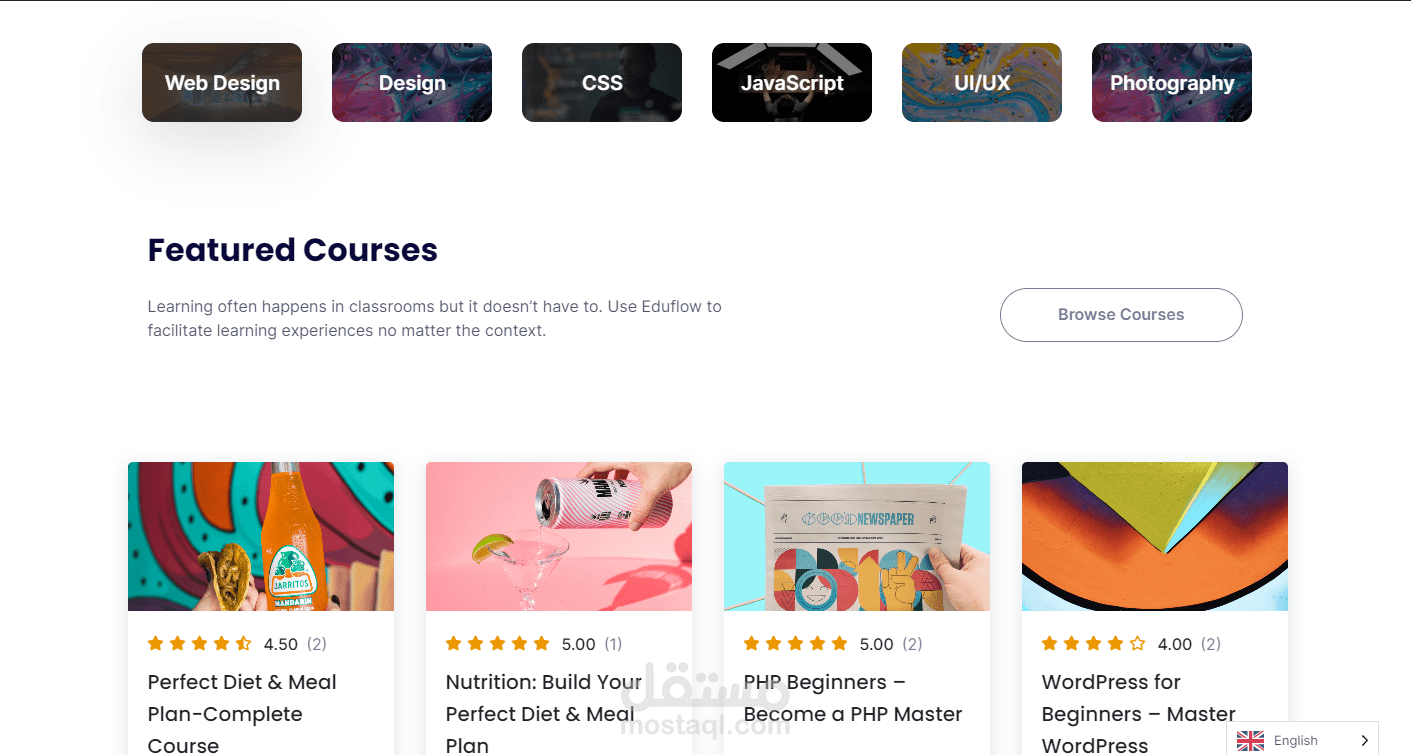Select the Design category card
1411x755 pixels.
(x=412, y=83)
